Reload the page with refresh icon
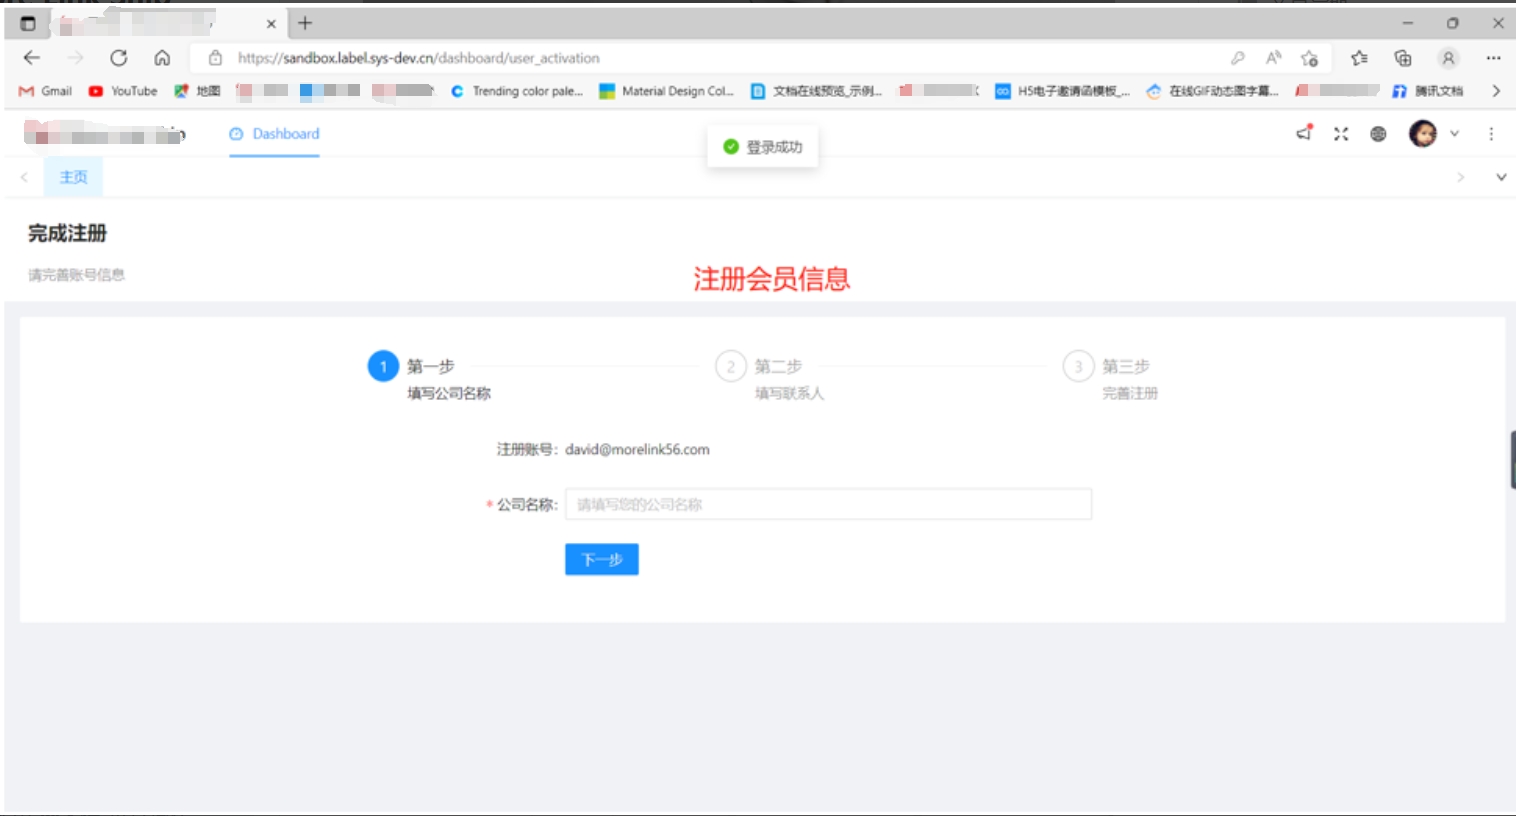This screenshot has height=816, width=1516. pyautogui.click(x=119, y=58)
